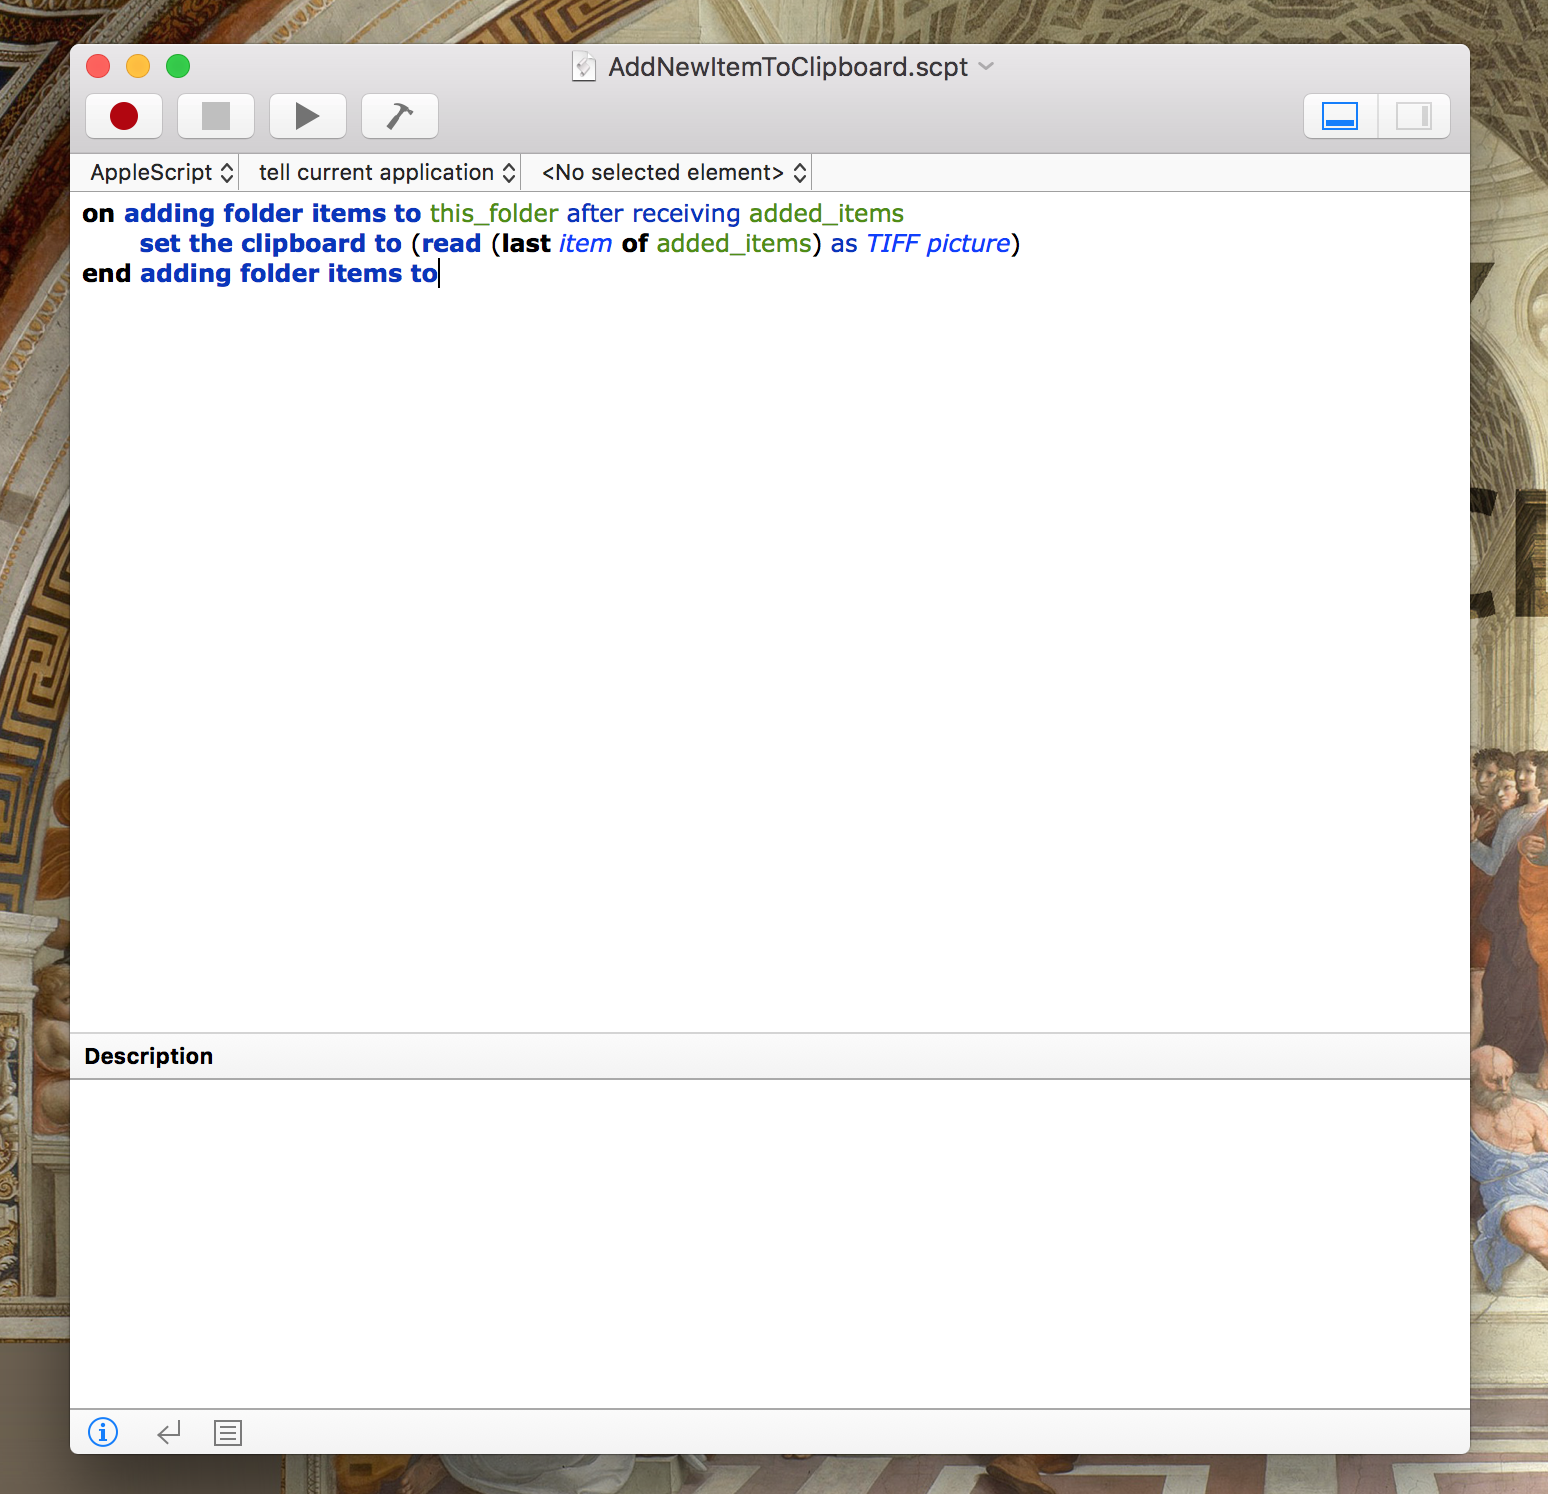Image resolution: width=1548 pixels, height=1494 pixels.
Task: Toggle the bottom accessory pane visibility
Action: click(x=1339, y=115)
